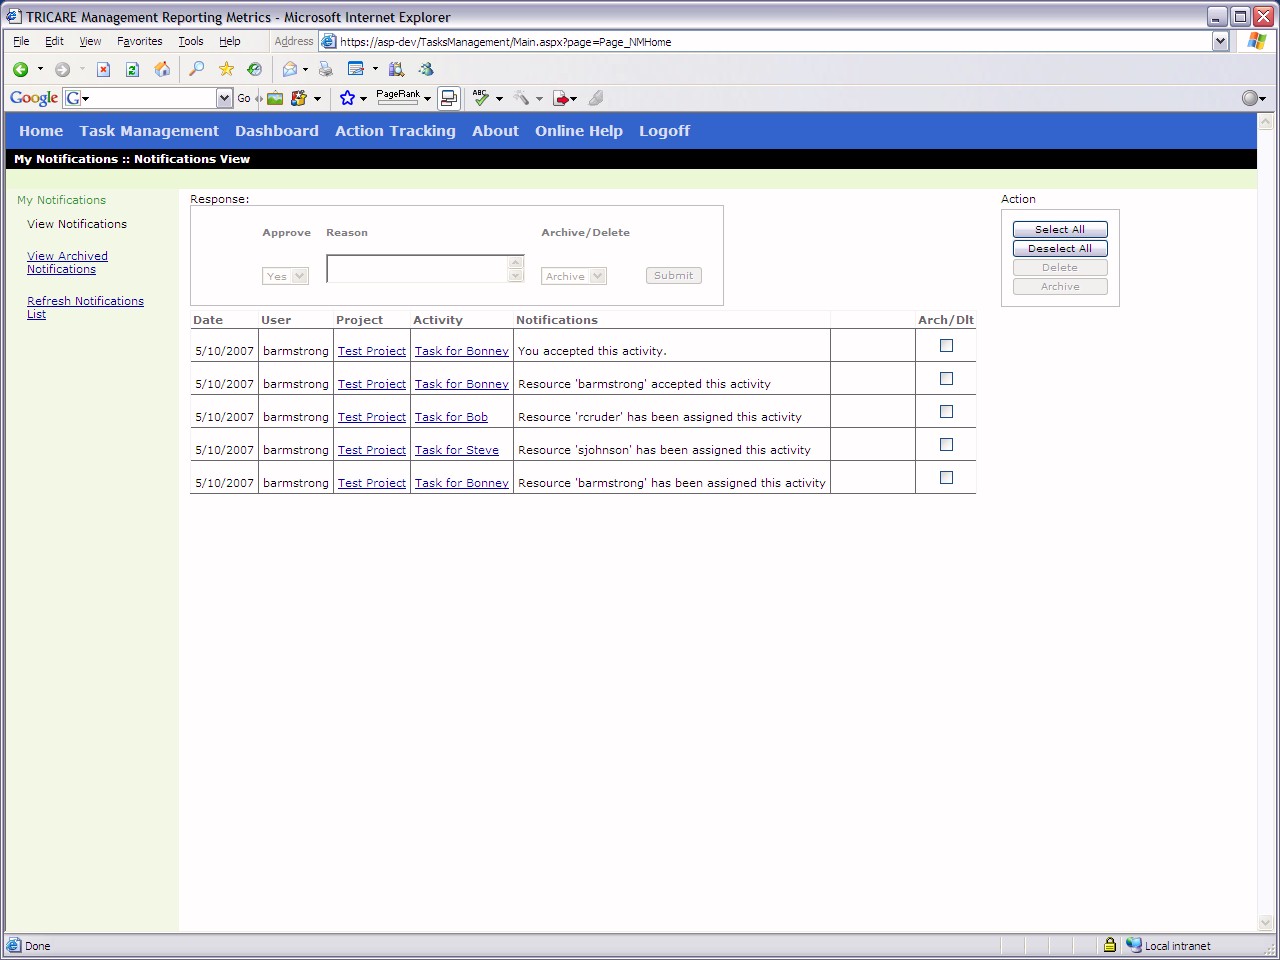The image size is (1280, 960).
Task: Expand the Google search box dropdown
Action: click(224, 98)
